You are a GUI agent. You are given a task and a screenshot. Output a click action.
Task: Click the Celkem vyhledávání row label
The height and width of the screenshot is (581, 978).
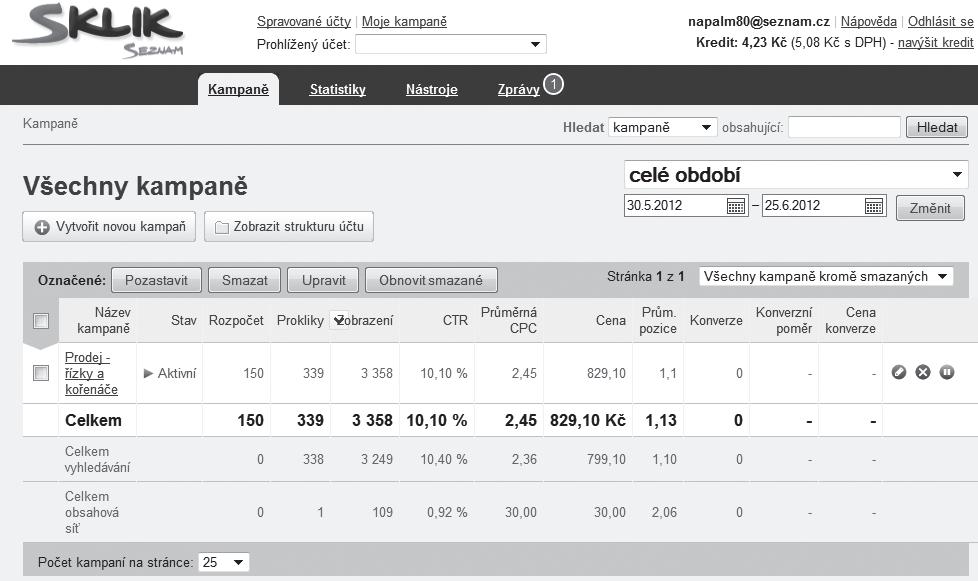[97, 459]
